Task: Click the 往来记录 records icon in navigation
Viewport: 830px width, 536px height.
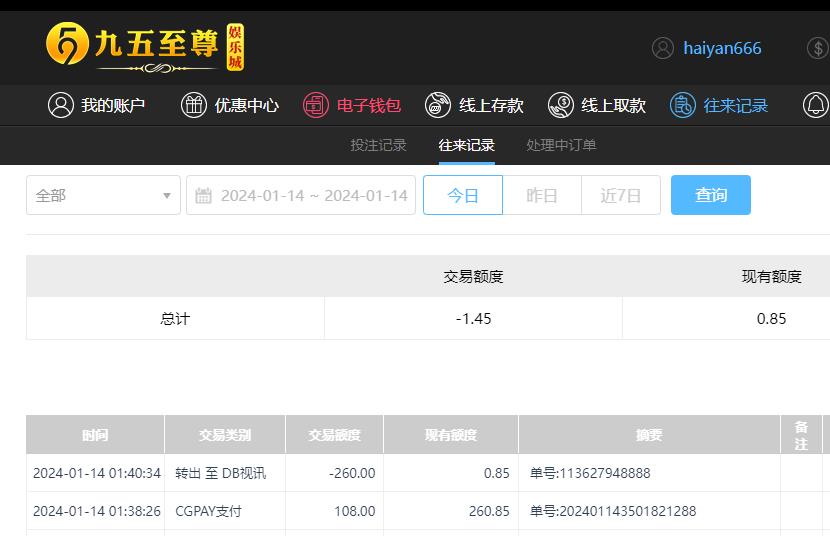Action: [x=683, y=105]
